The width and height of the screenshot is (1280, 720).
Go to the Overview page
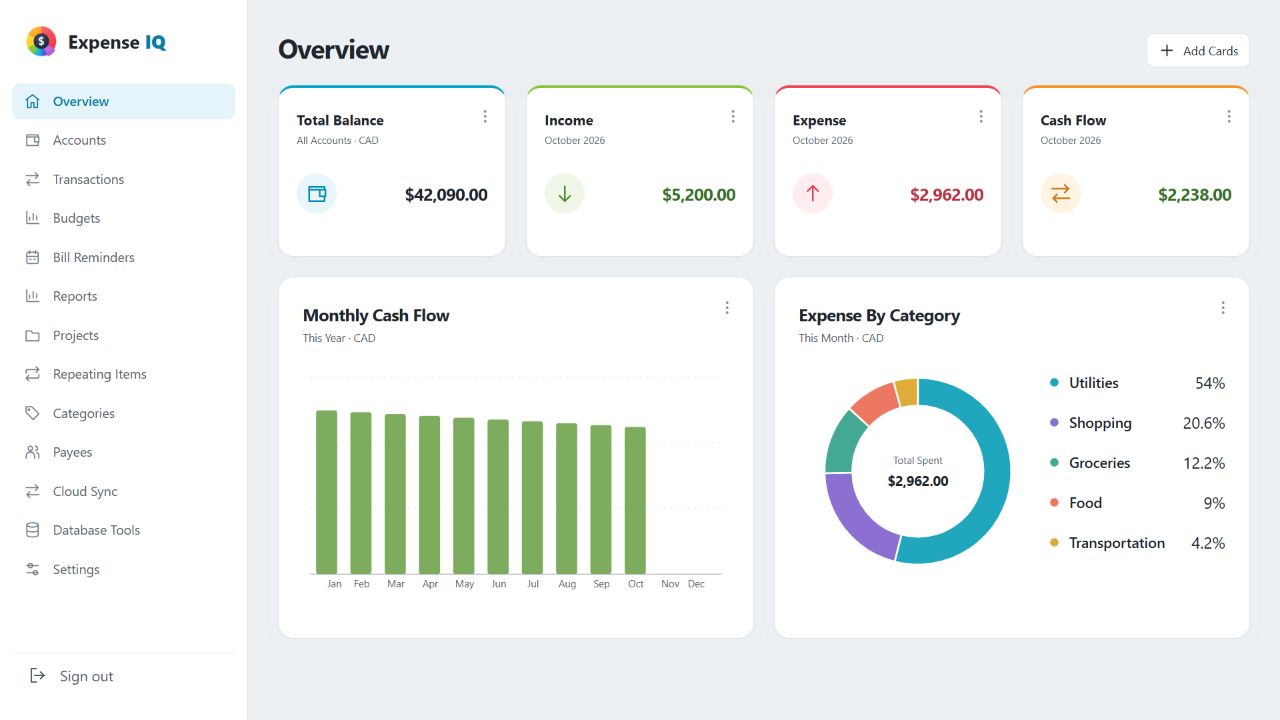point(124,101)
